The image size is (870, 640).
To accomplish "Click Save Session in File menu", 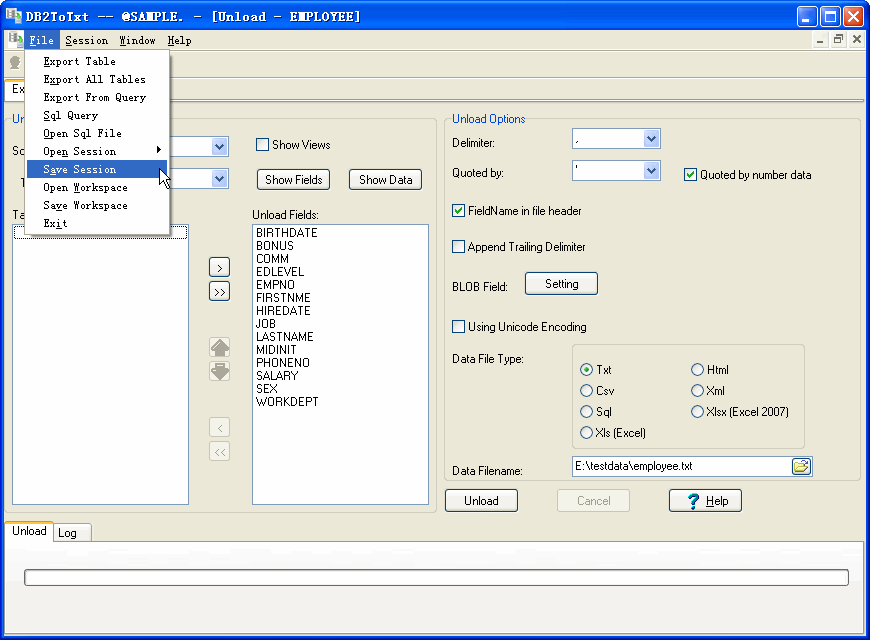I will pyautogui.click(x=97, y=169).
